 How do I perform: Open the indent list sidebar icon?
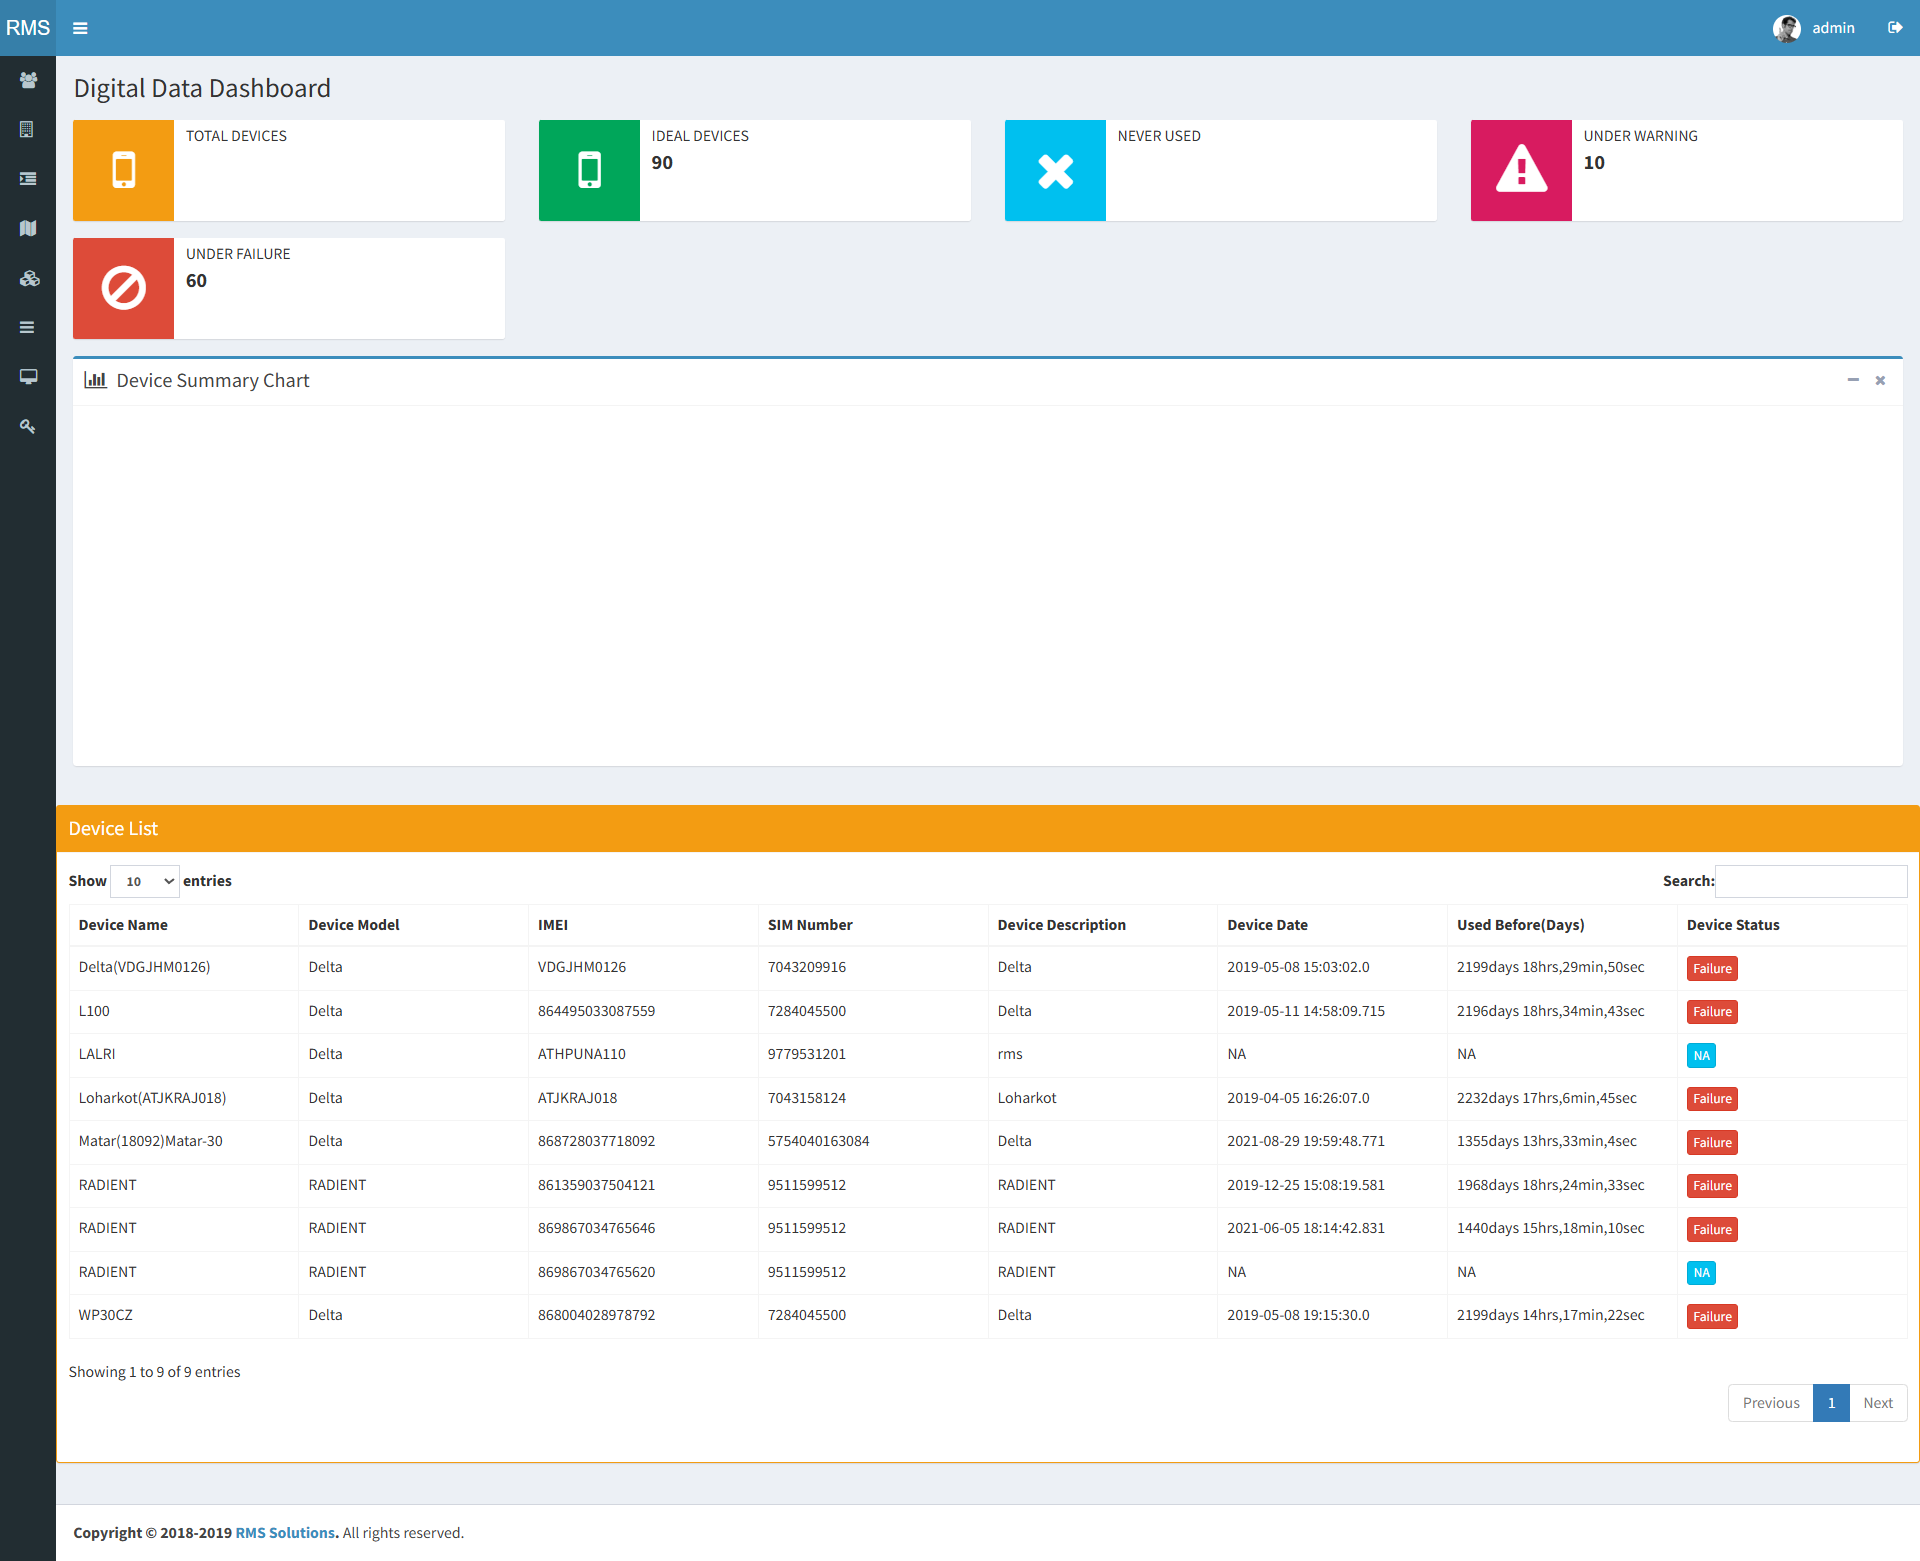[28, 179]
